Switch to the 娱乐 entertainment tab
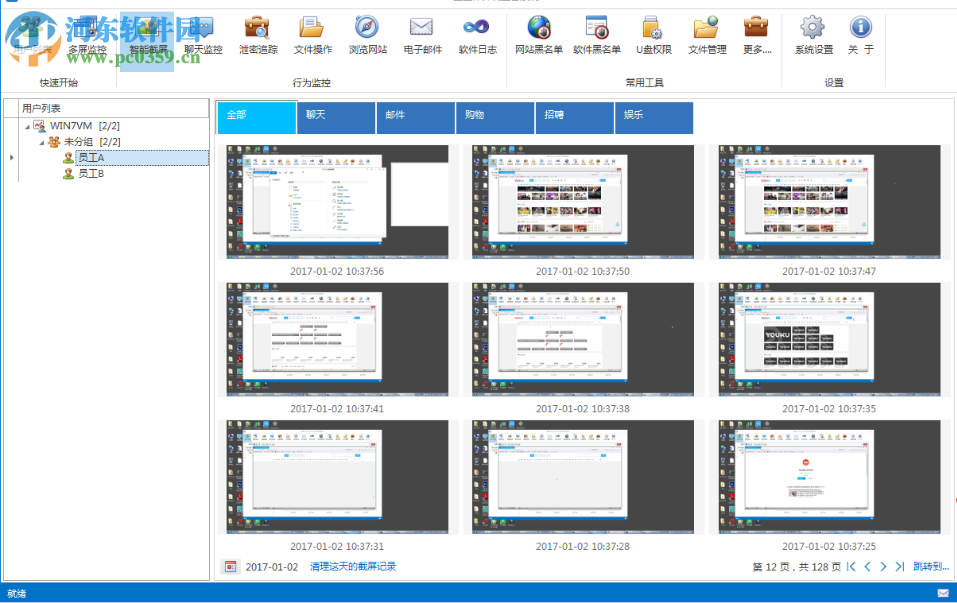Image resolution: width=957 pixels, height=603 pixels. 654,117
